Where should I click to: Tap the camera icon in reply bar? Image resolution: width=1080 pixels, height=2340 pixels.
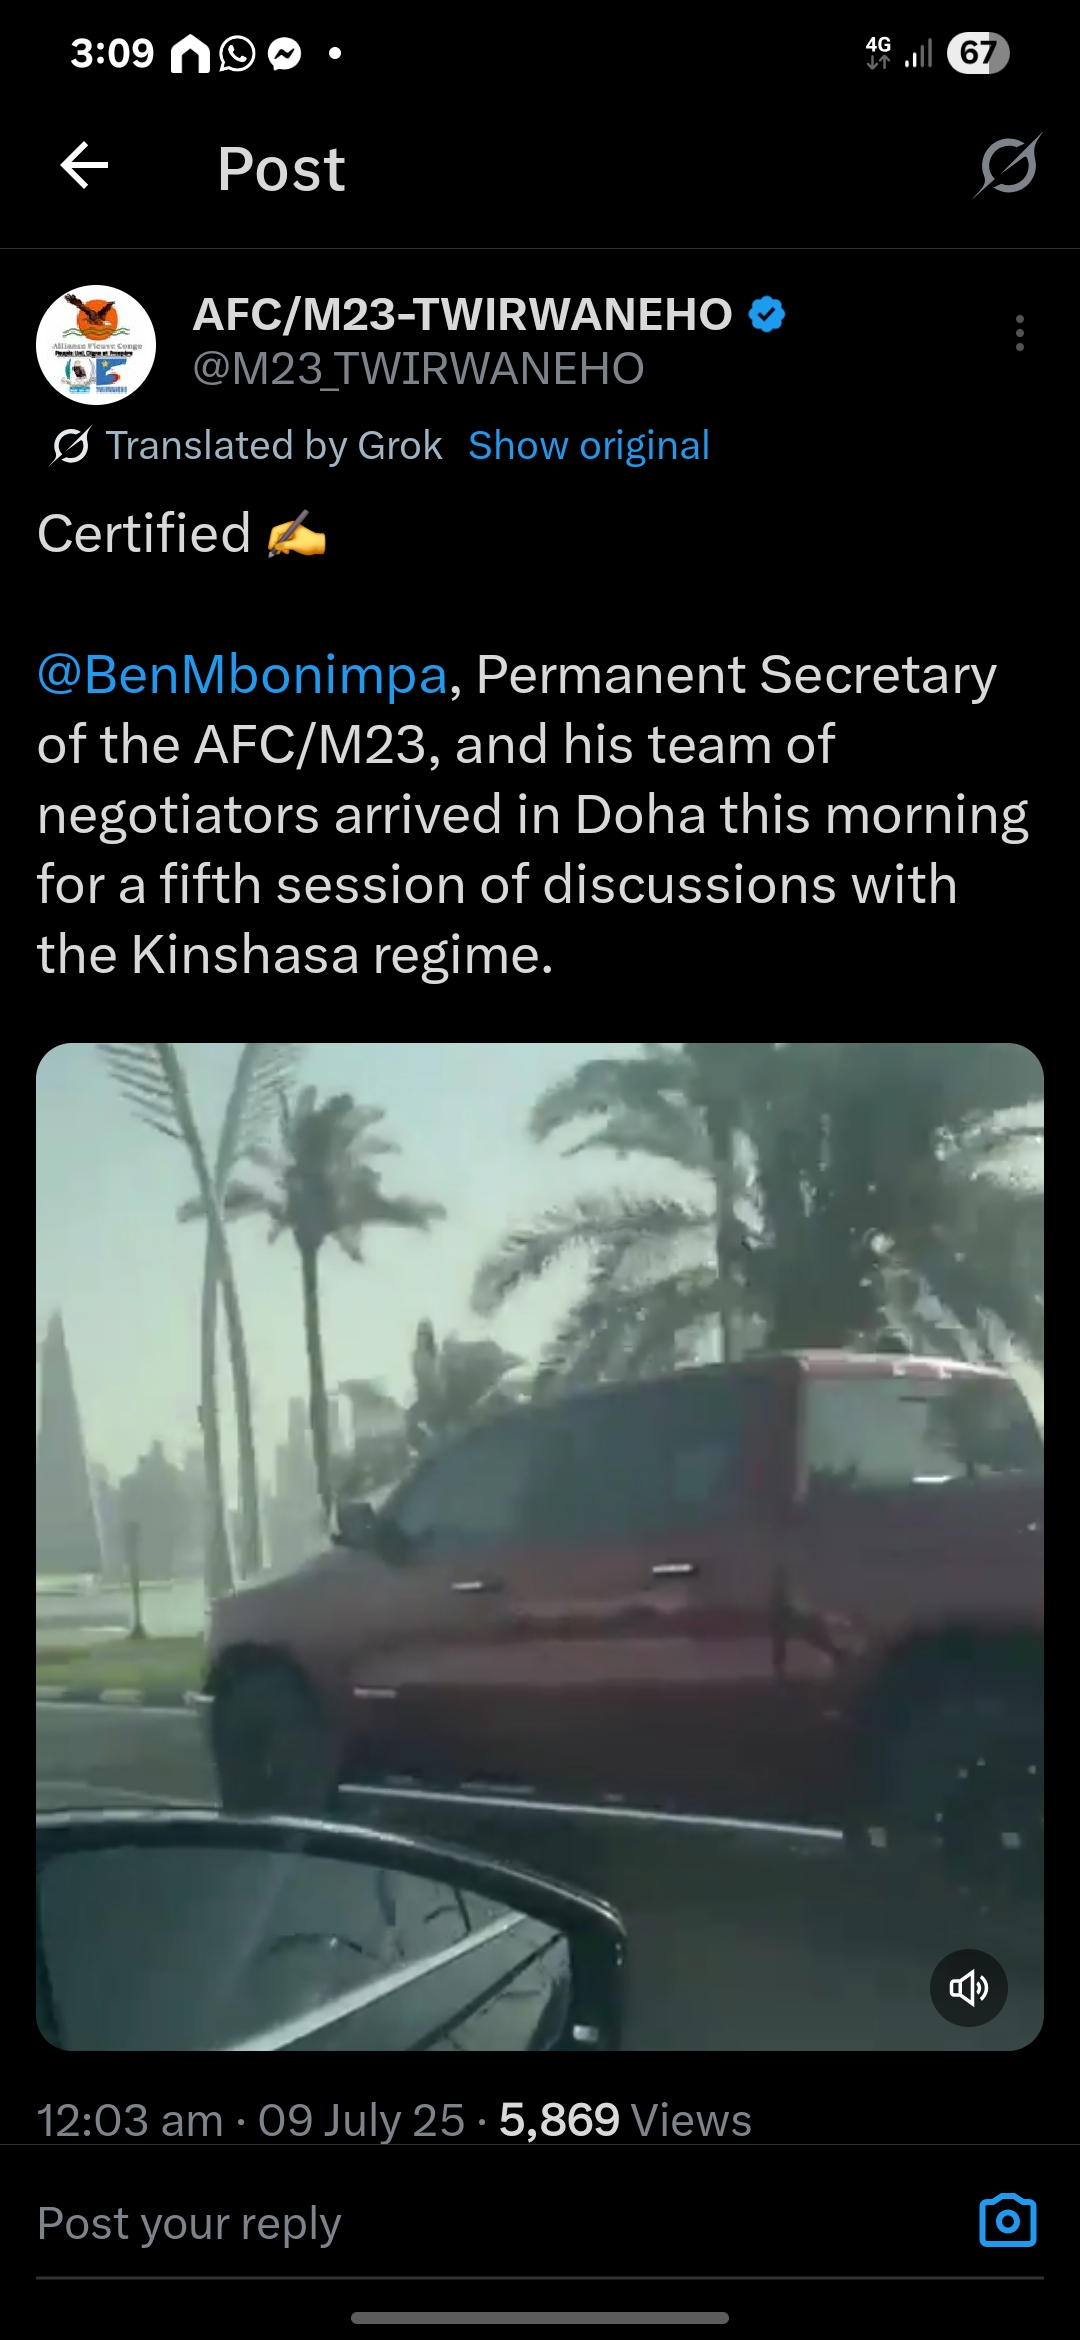click(1008, 2221)
